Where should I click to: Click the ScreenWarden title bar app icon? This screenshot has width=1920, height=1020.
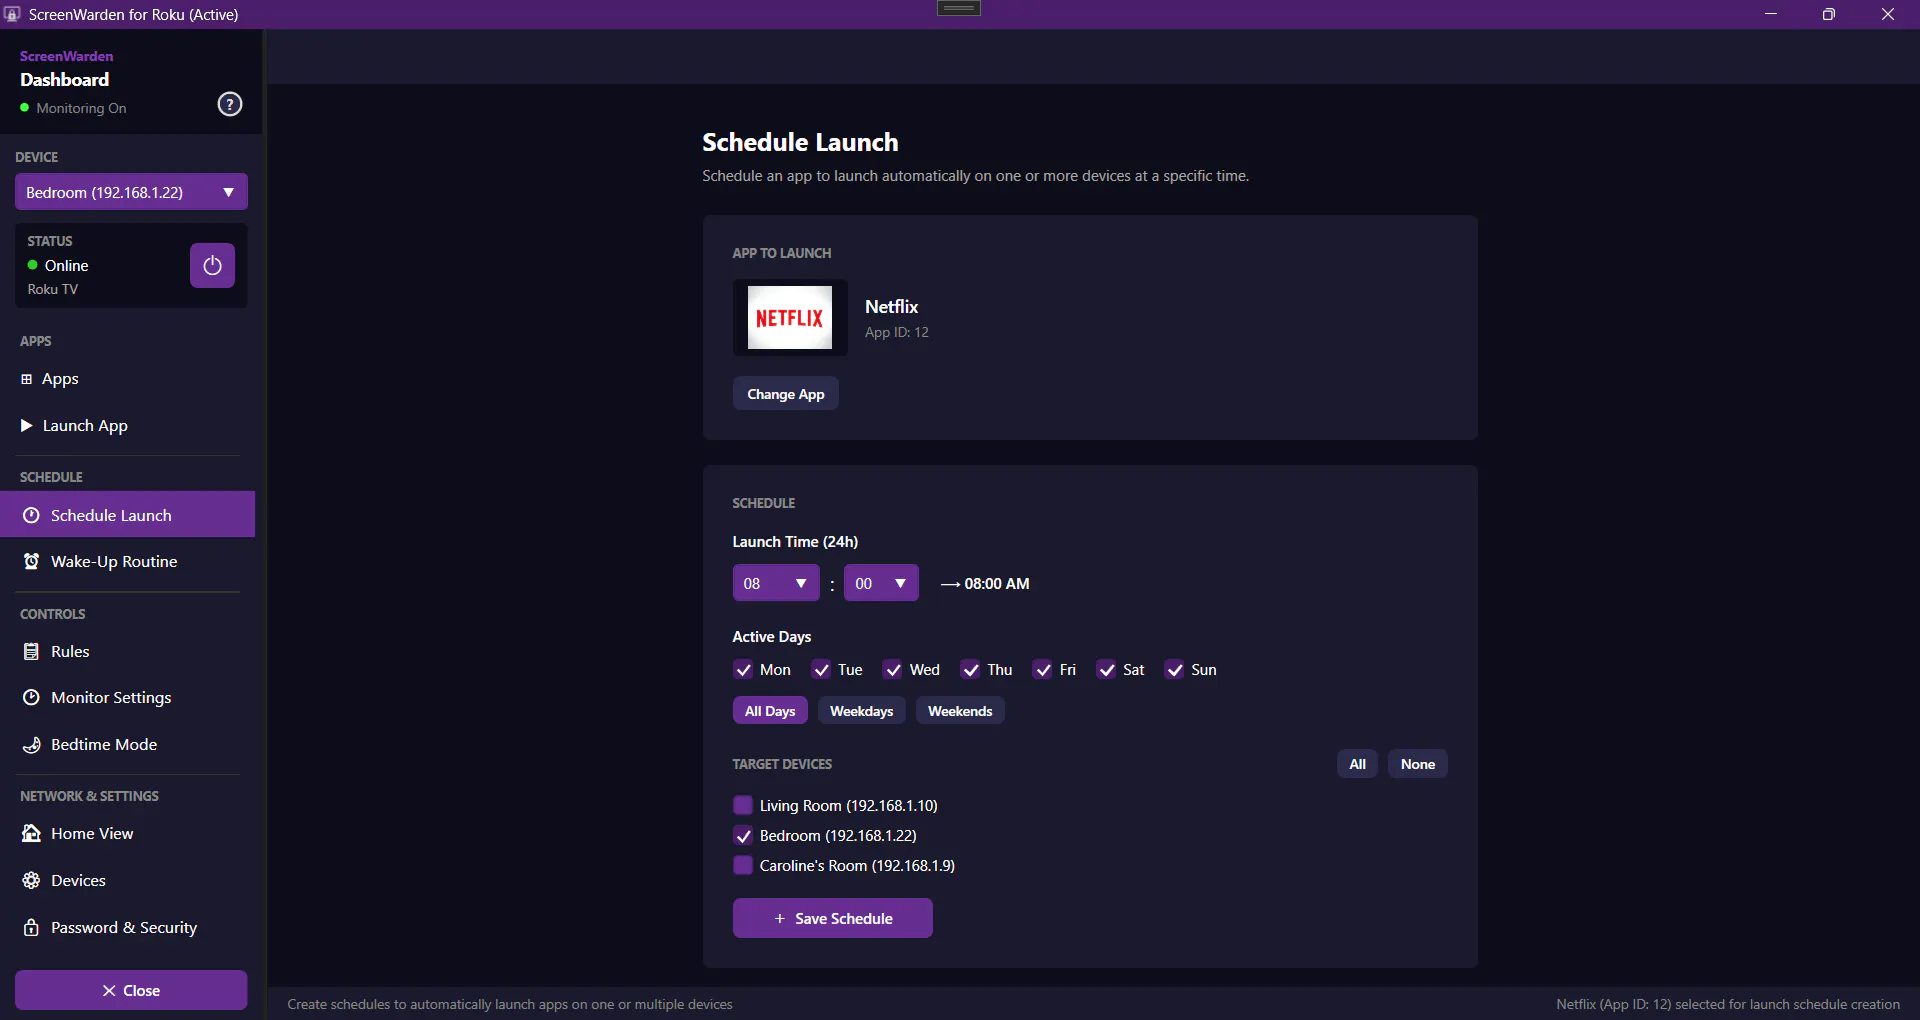click(x=12, y=14)
